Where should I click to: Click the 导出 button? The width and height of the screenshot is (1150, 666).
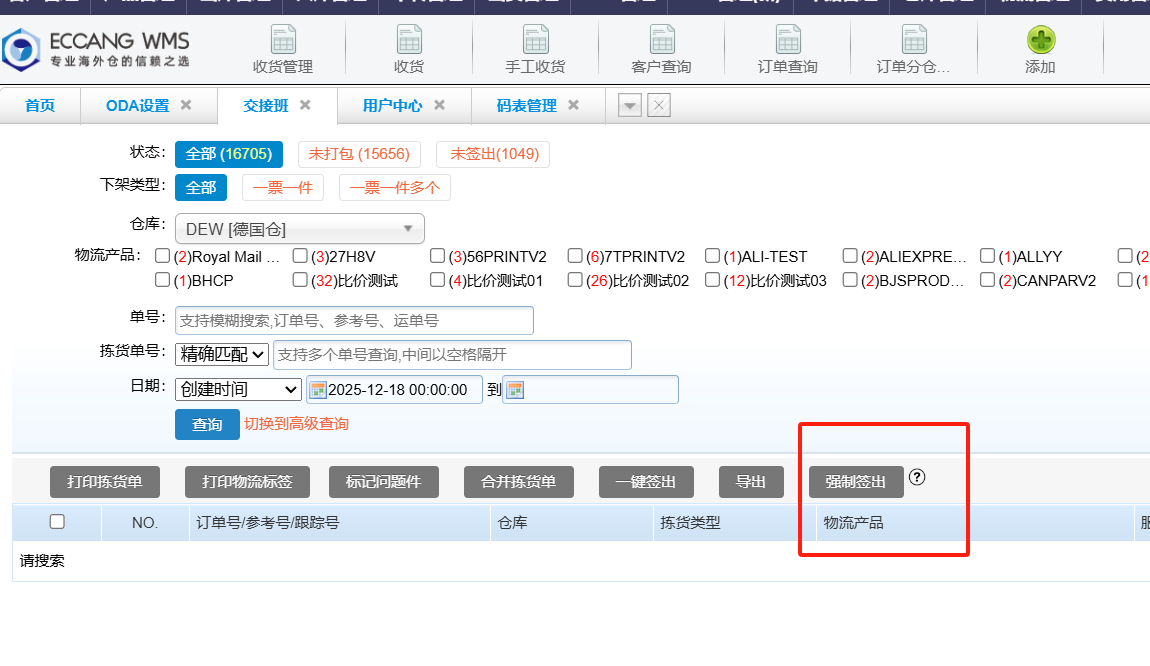751,482
